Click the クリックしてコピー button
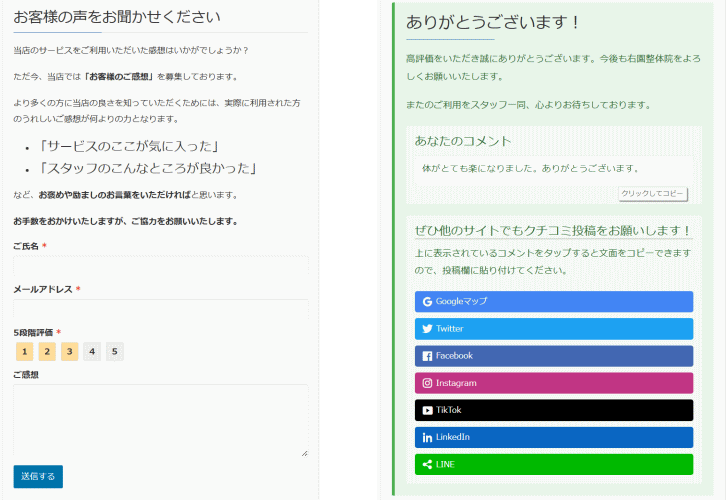Screen dimensions: 726x500 click(652, 194)
